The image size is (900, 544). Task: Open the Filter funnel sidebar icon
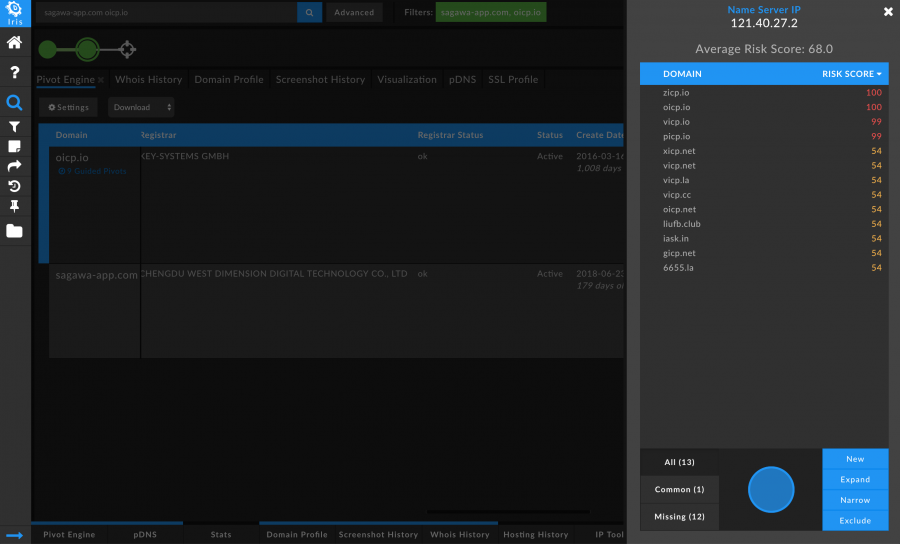point(14,127)
